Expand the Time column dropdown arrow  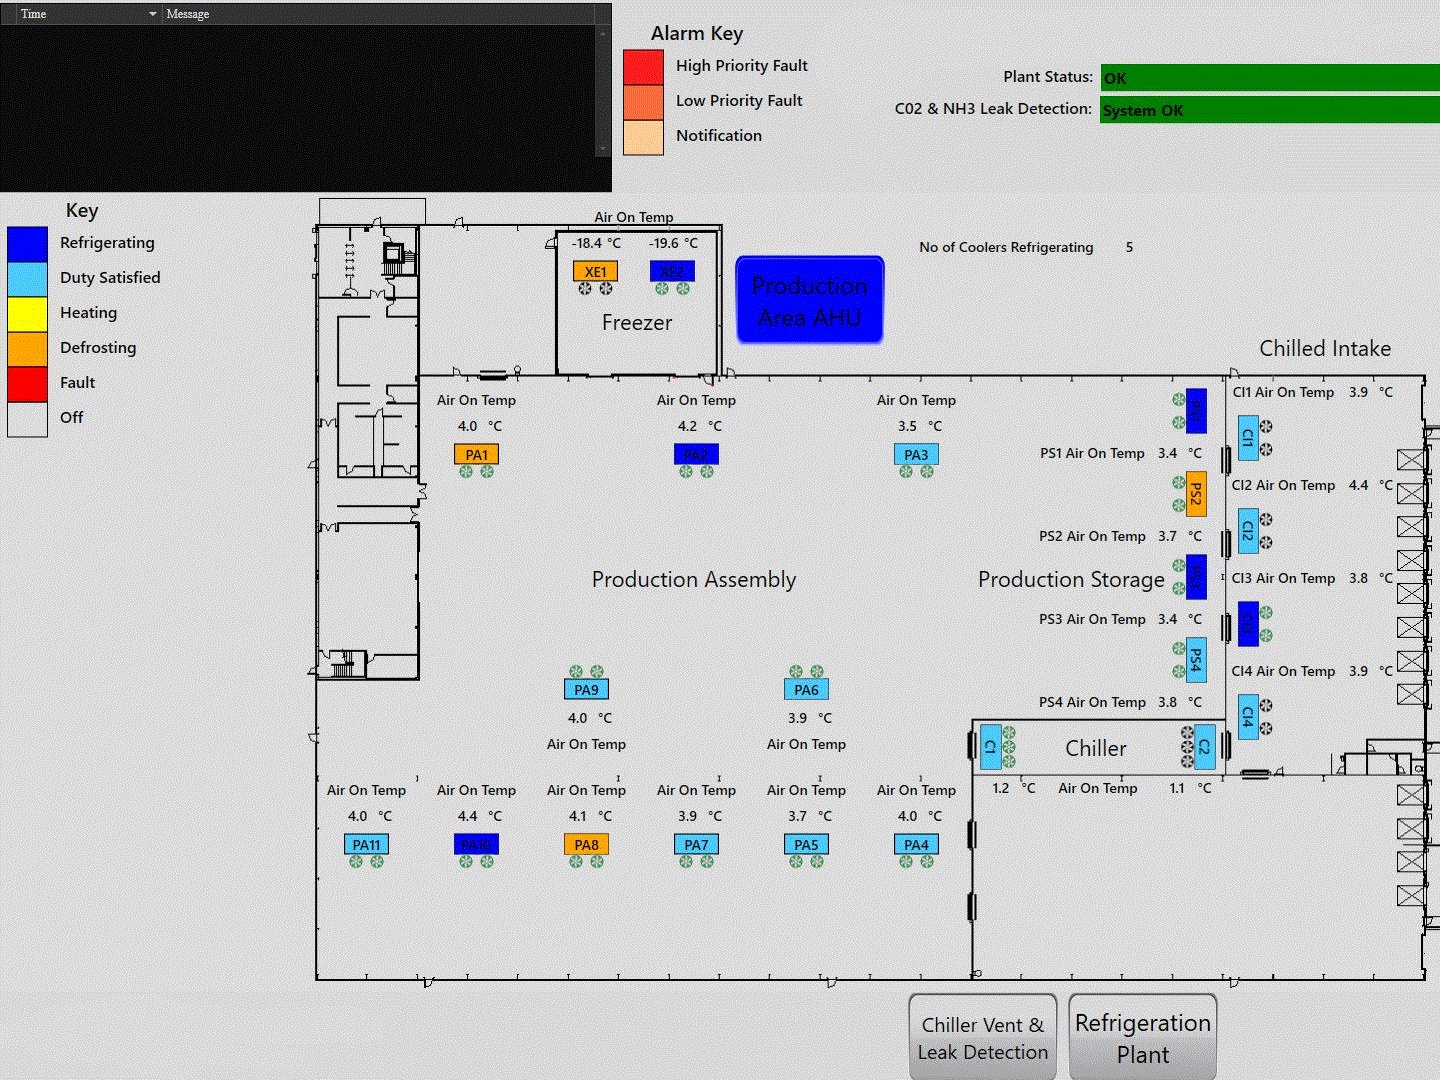click(152, 14)
